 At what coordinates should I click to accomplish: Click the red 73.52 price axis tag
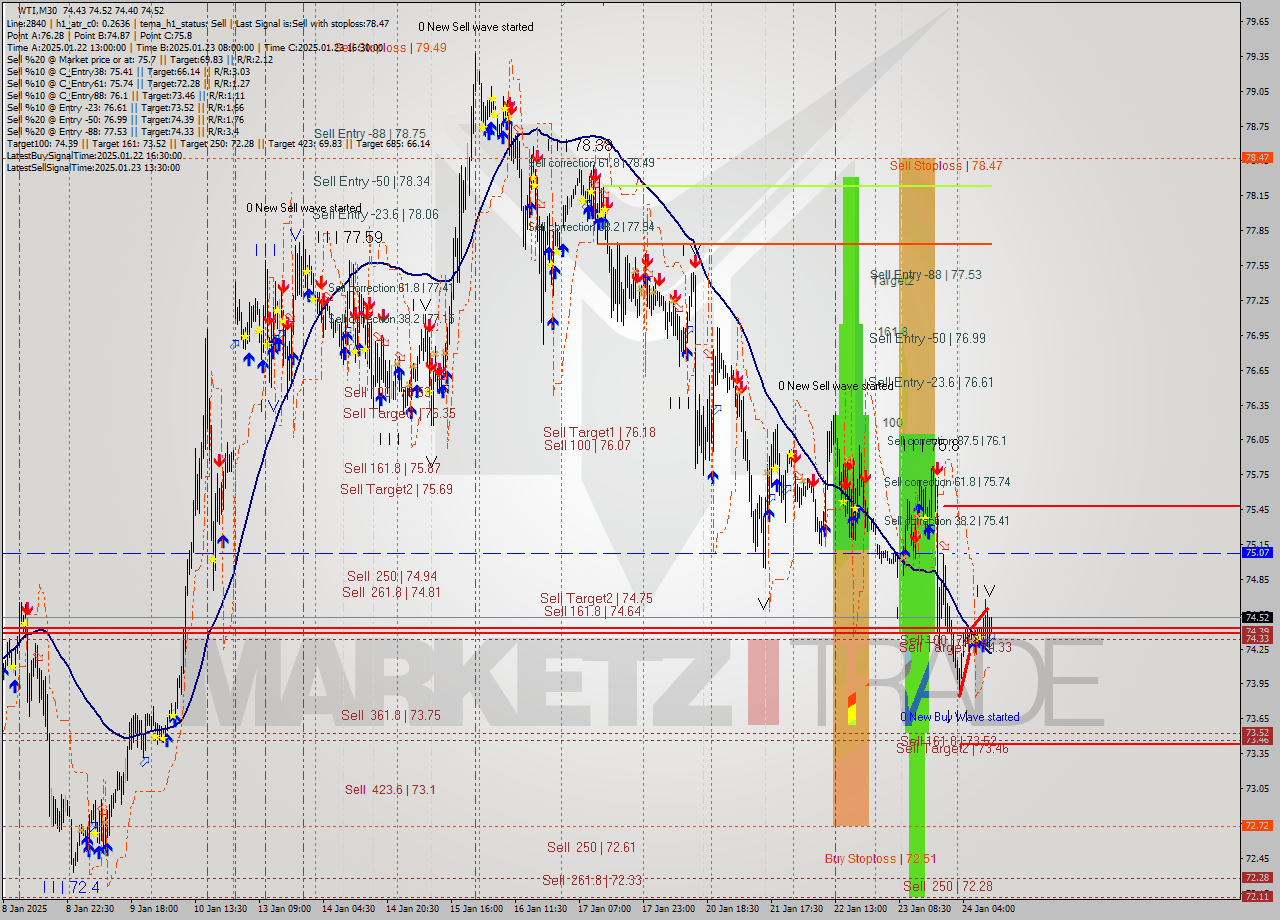[x=1257, y=733]
